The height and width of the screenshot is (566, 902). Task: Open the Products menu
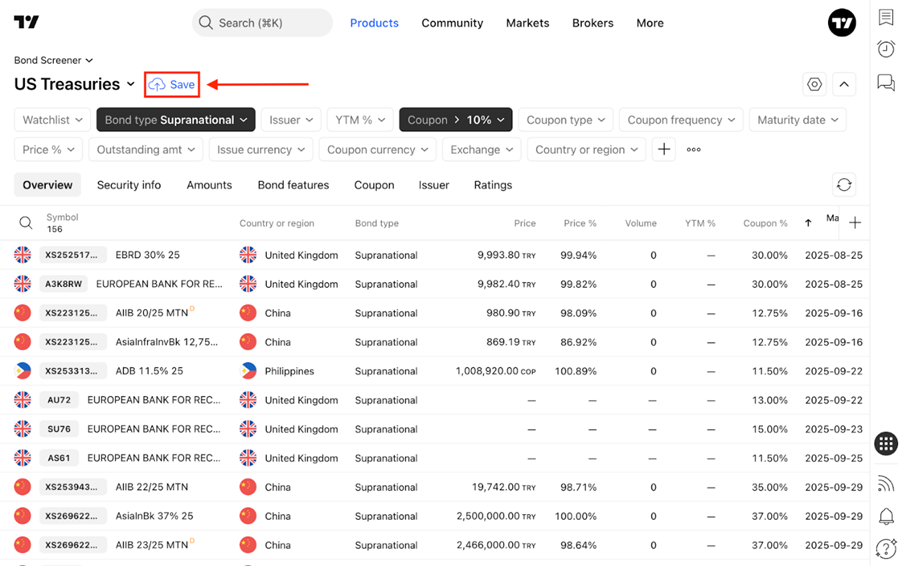coord(374,23)
